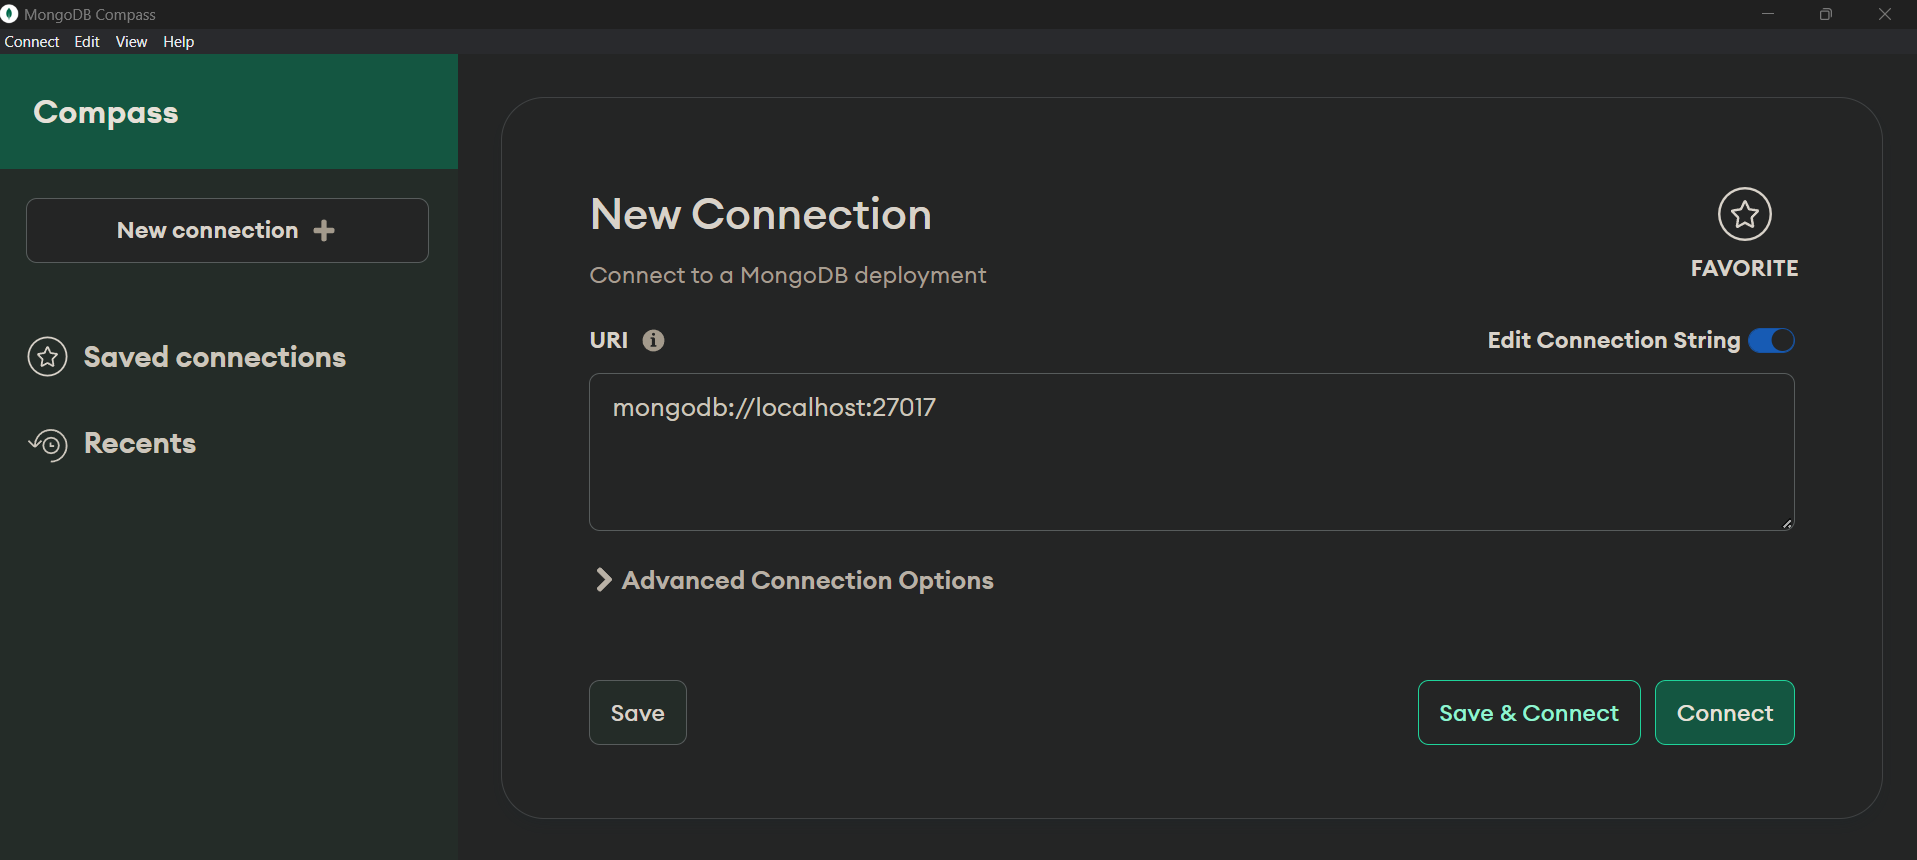
Task: Click the FAVORITE label text
Action: [x=1744, y=268]
